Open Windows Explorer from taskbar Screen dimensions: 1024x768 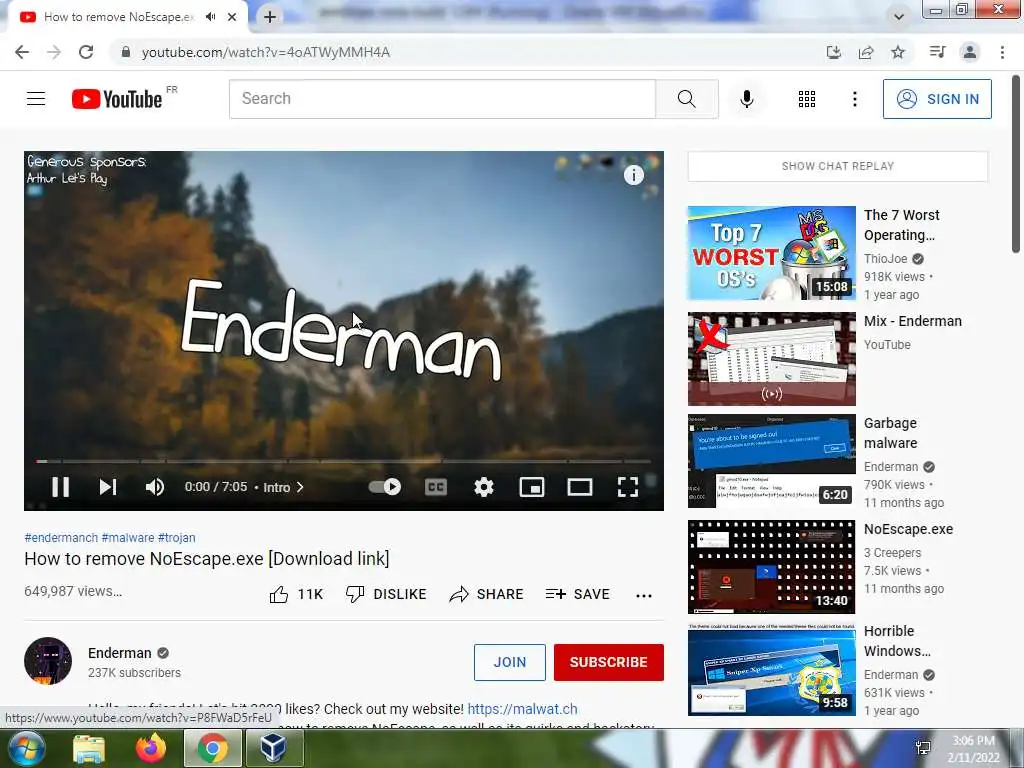pos(89,748)
